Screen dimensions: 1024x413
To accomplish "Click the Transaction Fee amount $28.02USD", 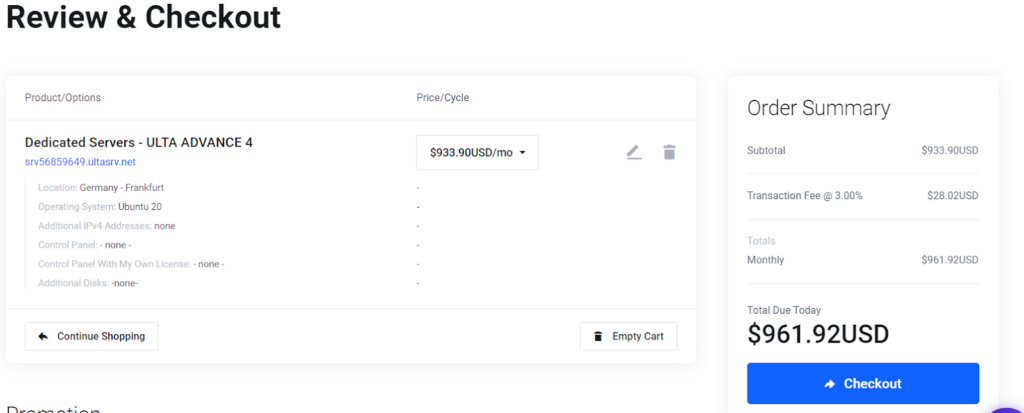I will [952, 196].
